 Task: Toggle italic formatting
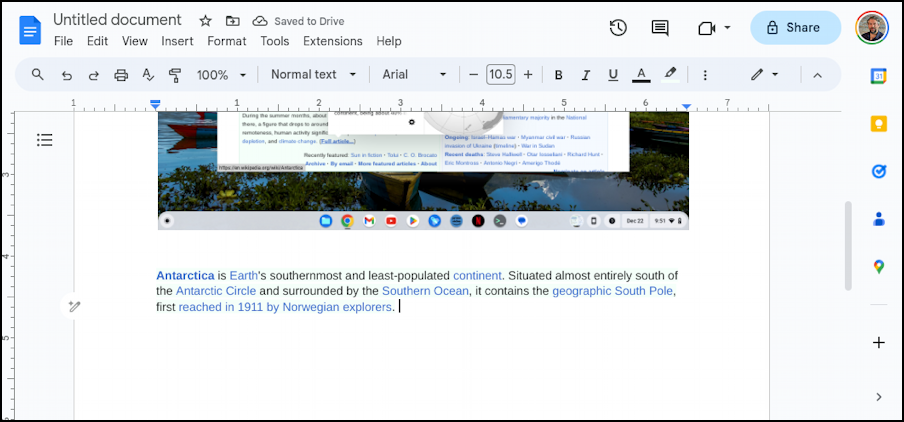coord(586,75)
